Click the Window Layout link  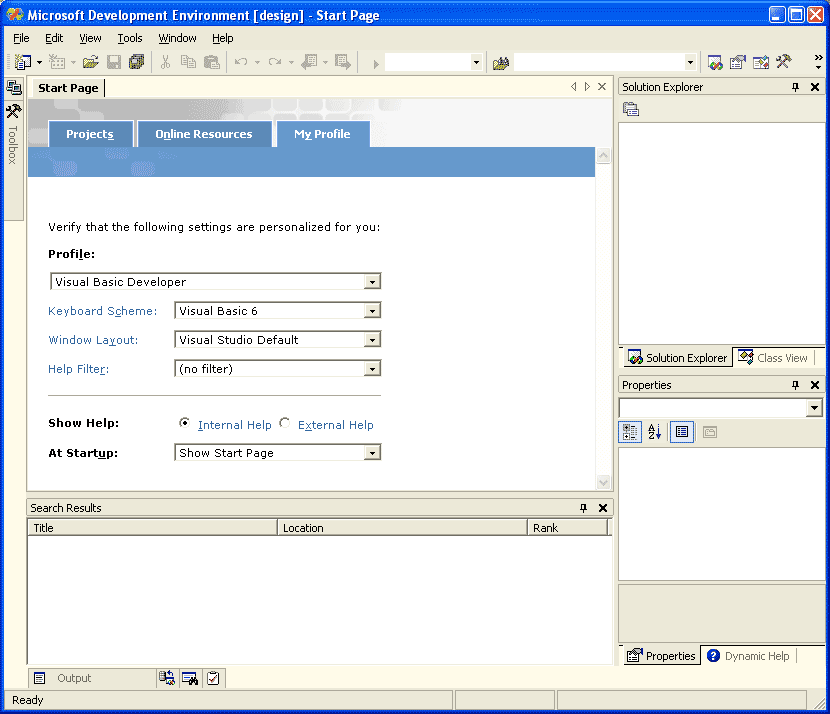coord(93,340)
